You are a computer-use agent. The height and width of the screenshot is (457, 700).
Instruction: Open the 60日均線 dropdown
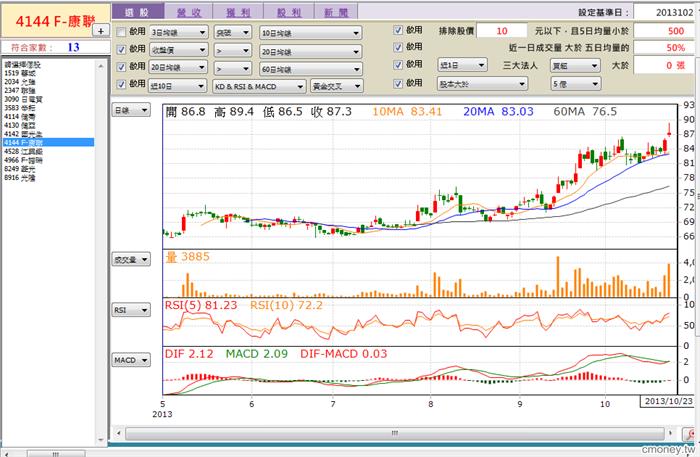tap(311, 69)
